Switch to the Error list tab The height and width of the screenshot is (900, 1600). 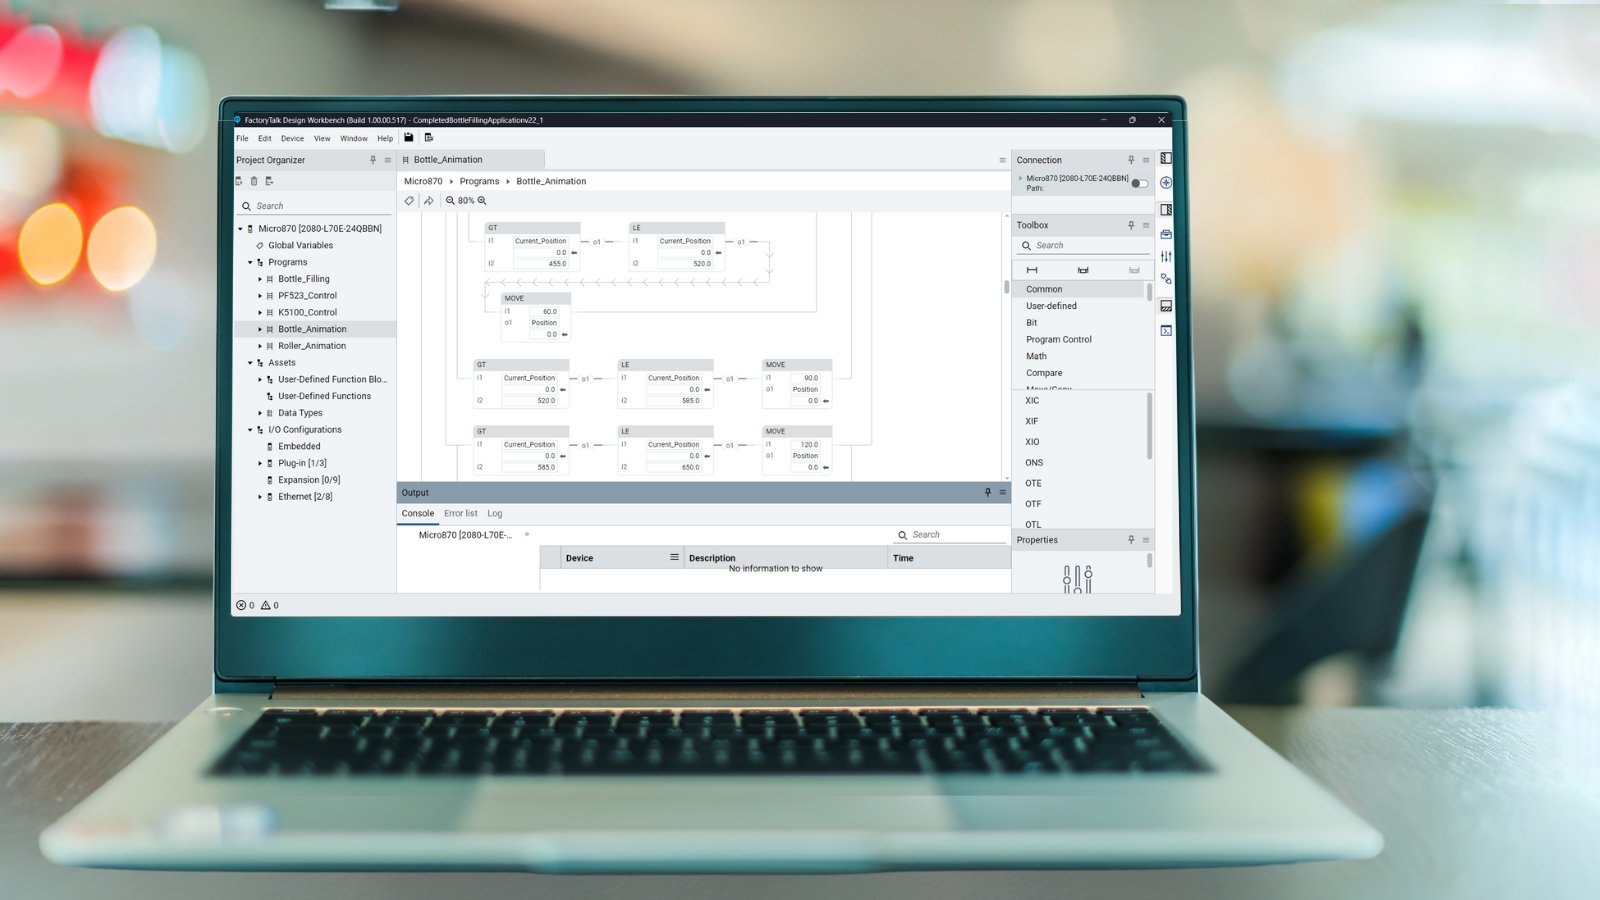click(459, 513)
